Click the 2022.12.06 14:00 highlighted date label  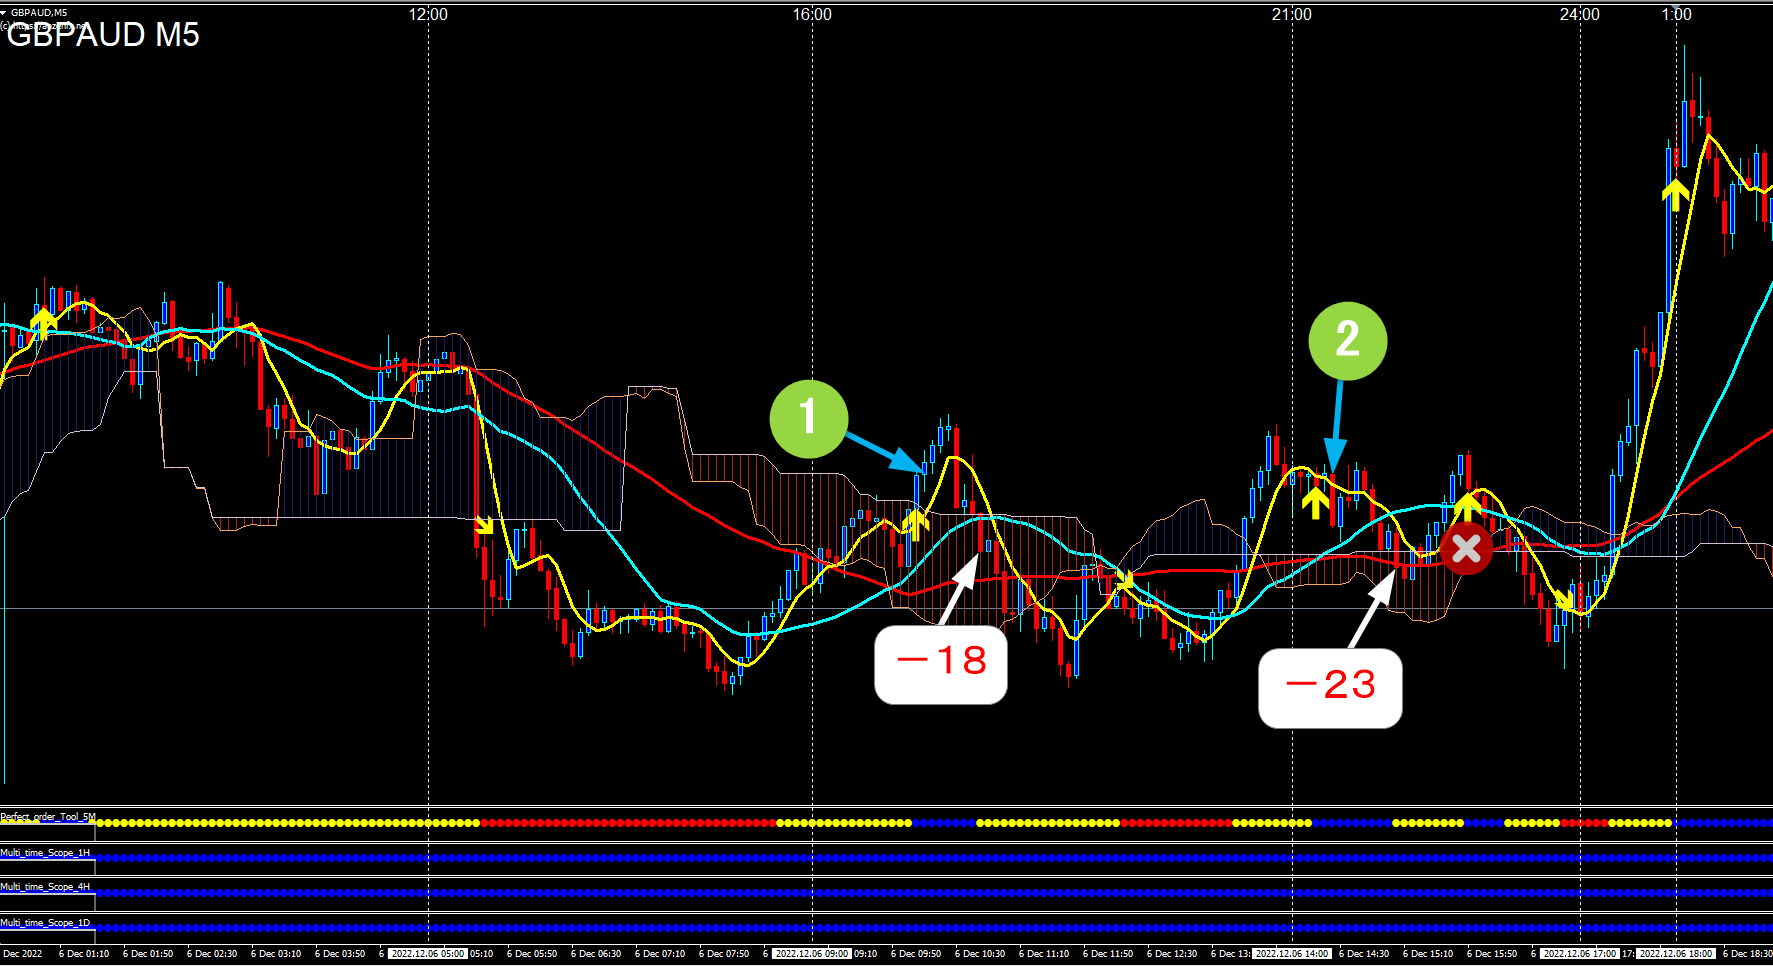[x=1292, y=954]
